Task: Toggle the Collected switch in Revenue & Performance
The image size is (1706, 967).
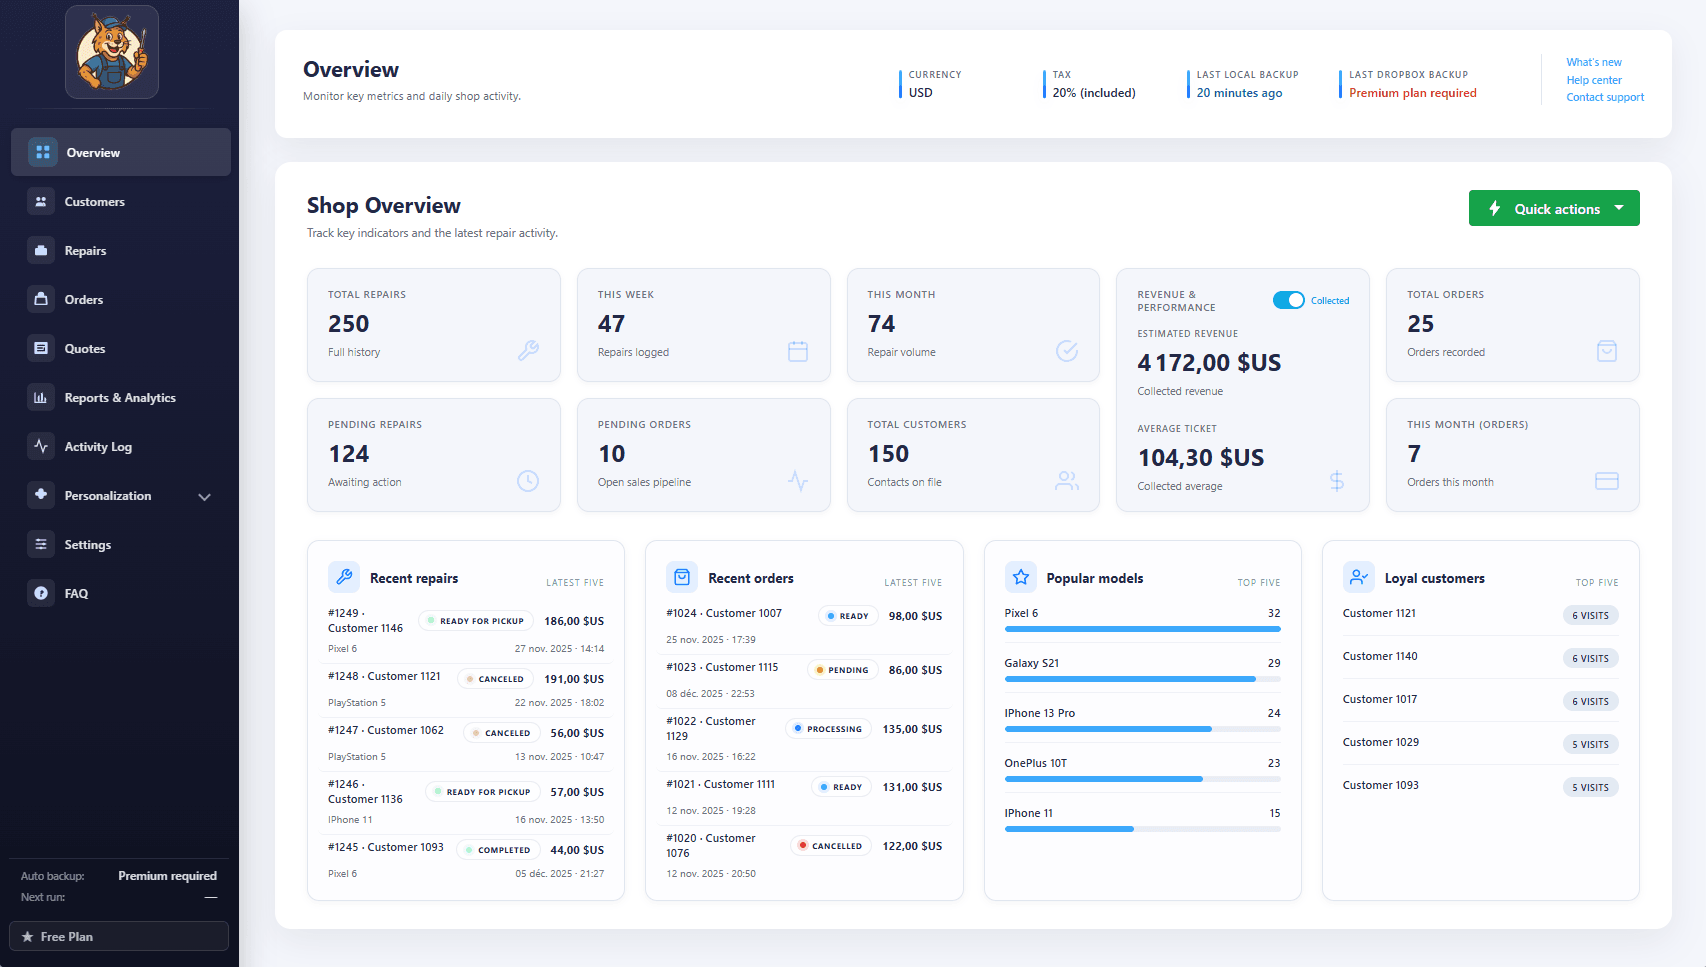Action: point(1290,300)
